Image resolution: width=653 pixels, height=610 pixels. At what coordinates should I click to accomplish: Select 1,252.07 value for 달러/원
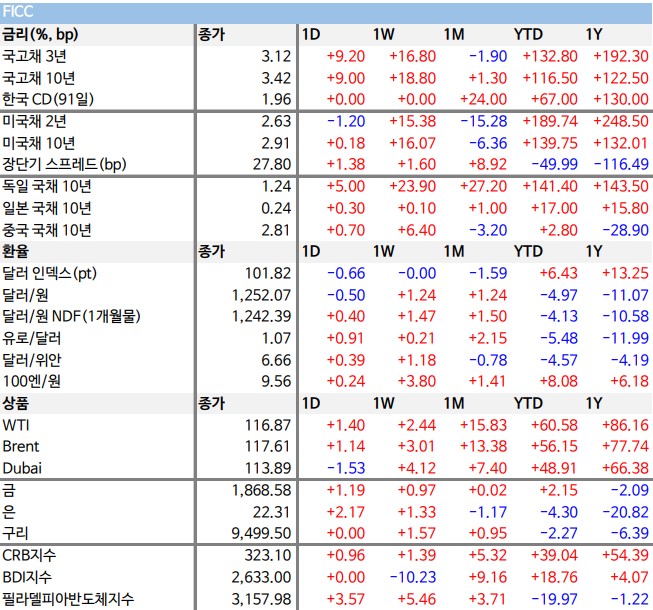pyautogui.click(x=261, y=295)
